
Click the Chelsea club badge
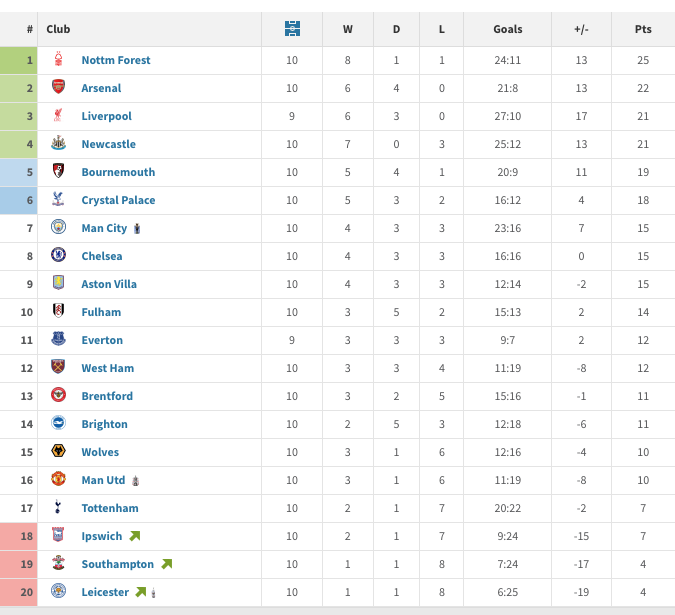(58, 255)
